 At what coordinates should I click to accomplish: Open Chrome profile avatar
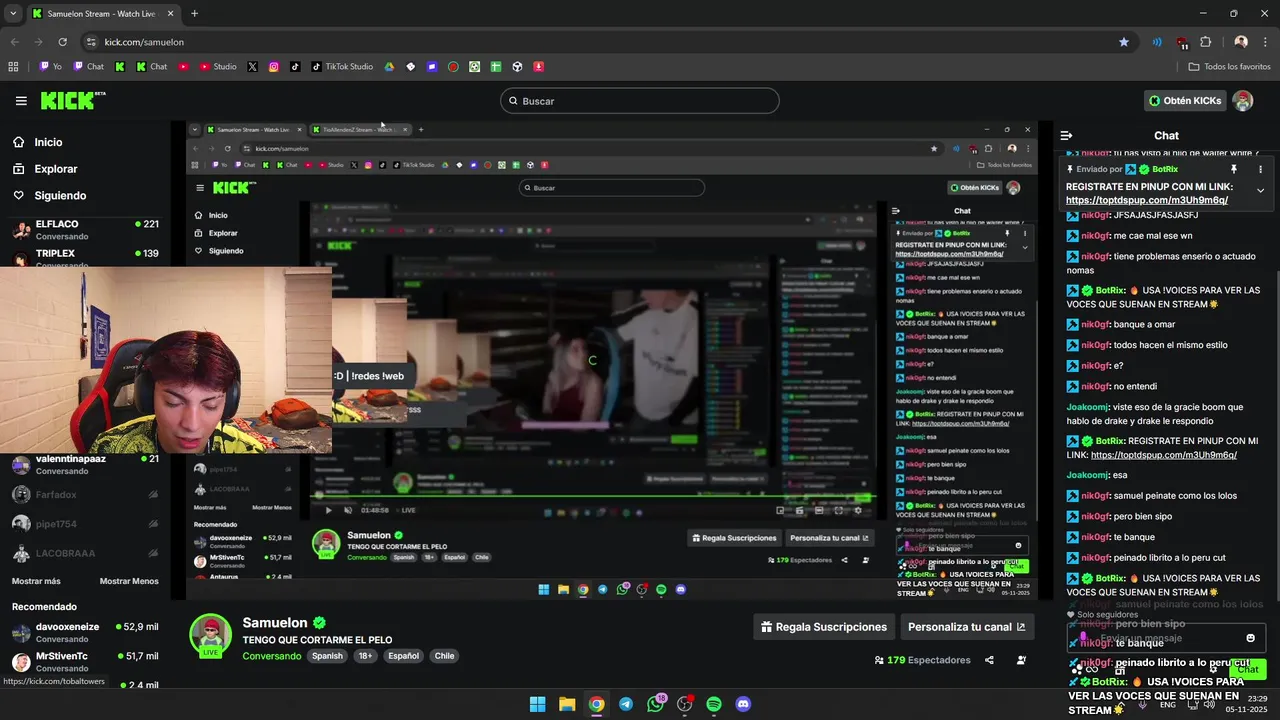(1241, 42)
